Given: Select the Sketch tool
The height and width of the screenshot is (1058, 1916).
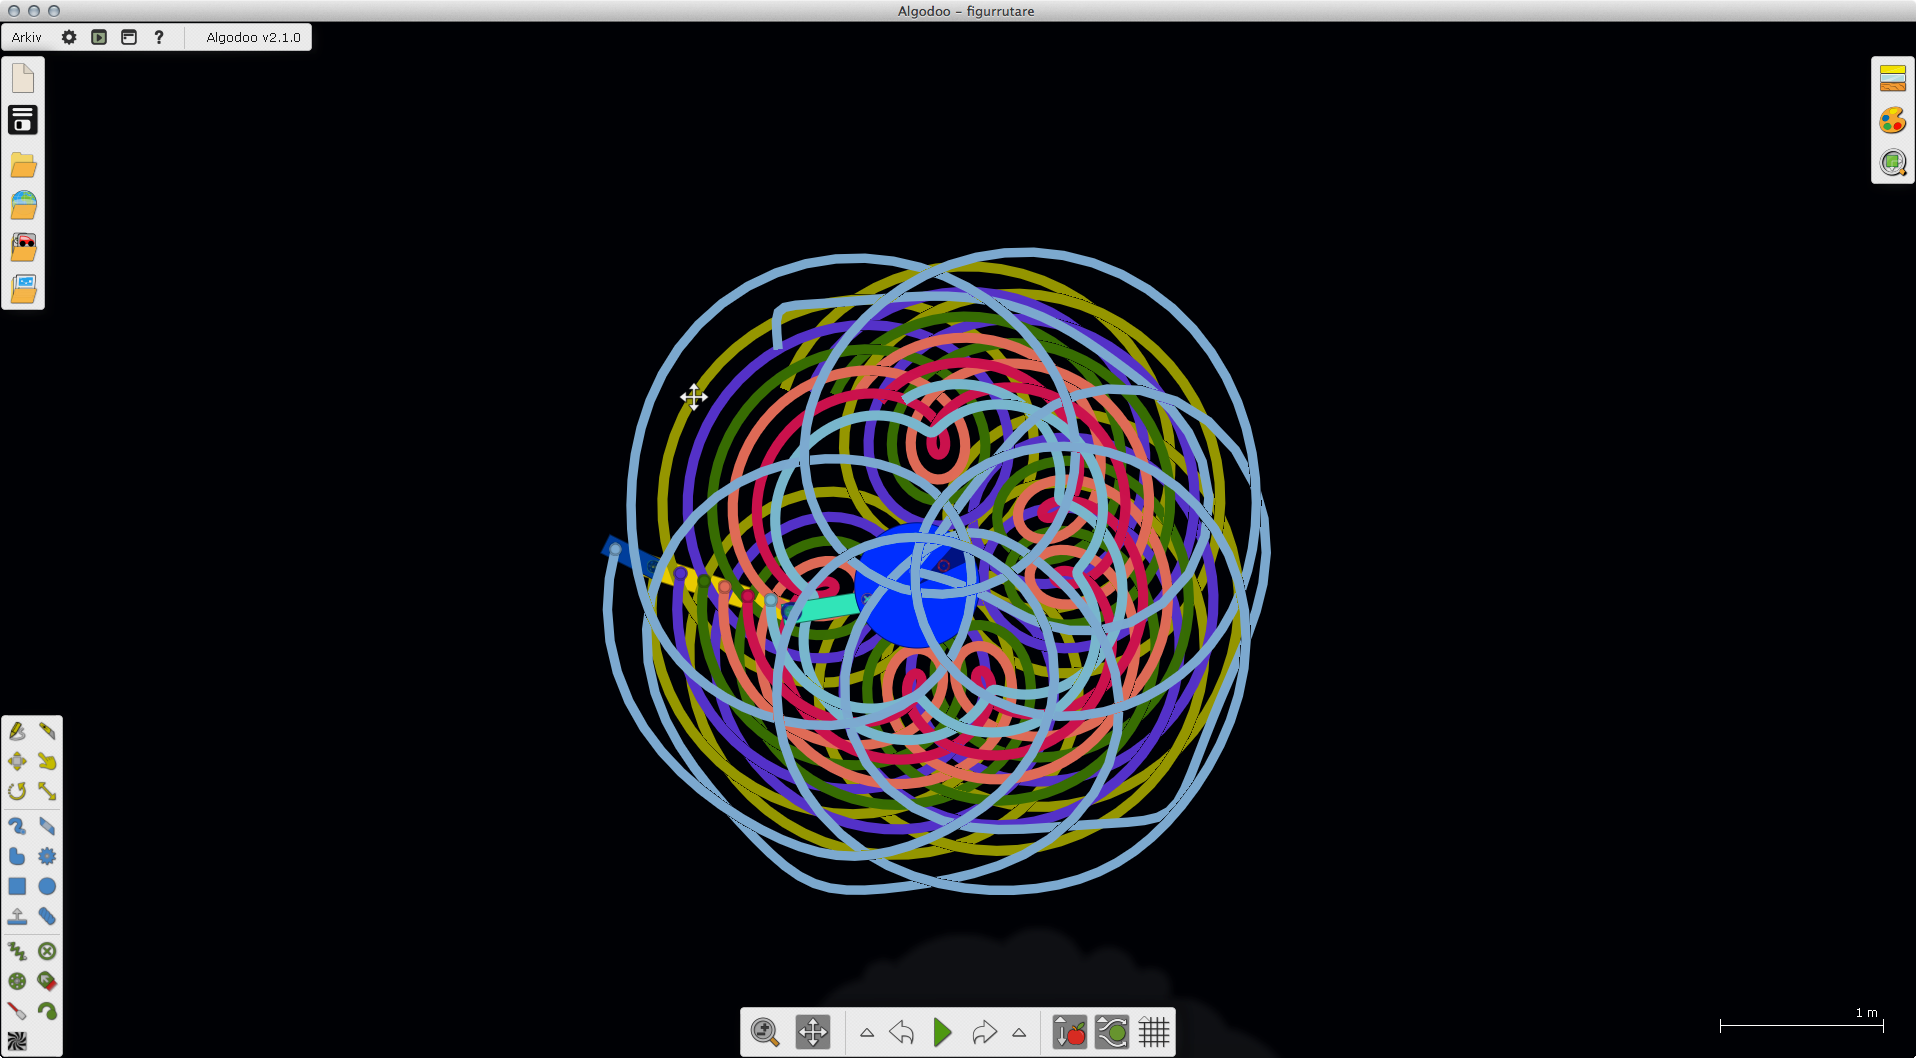Looking at the screenshot, I should coord(17,732).
